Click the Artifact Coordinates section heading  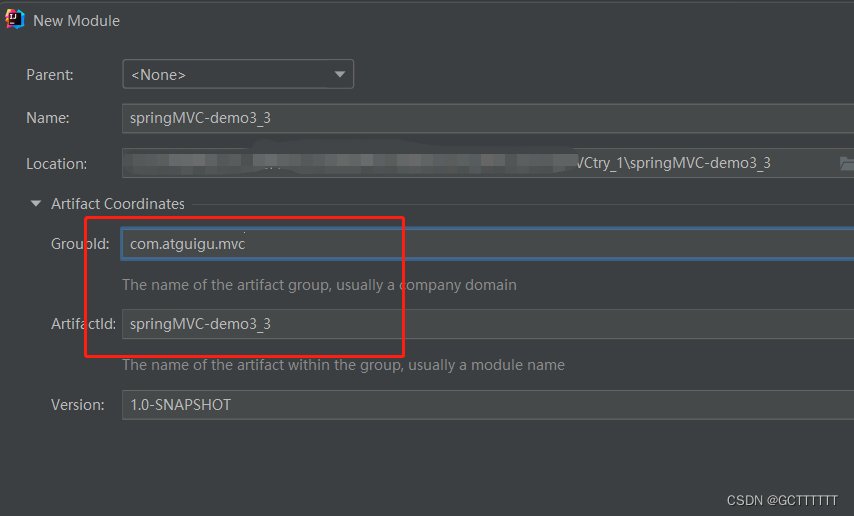coord(118,204)
